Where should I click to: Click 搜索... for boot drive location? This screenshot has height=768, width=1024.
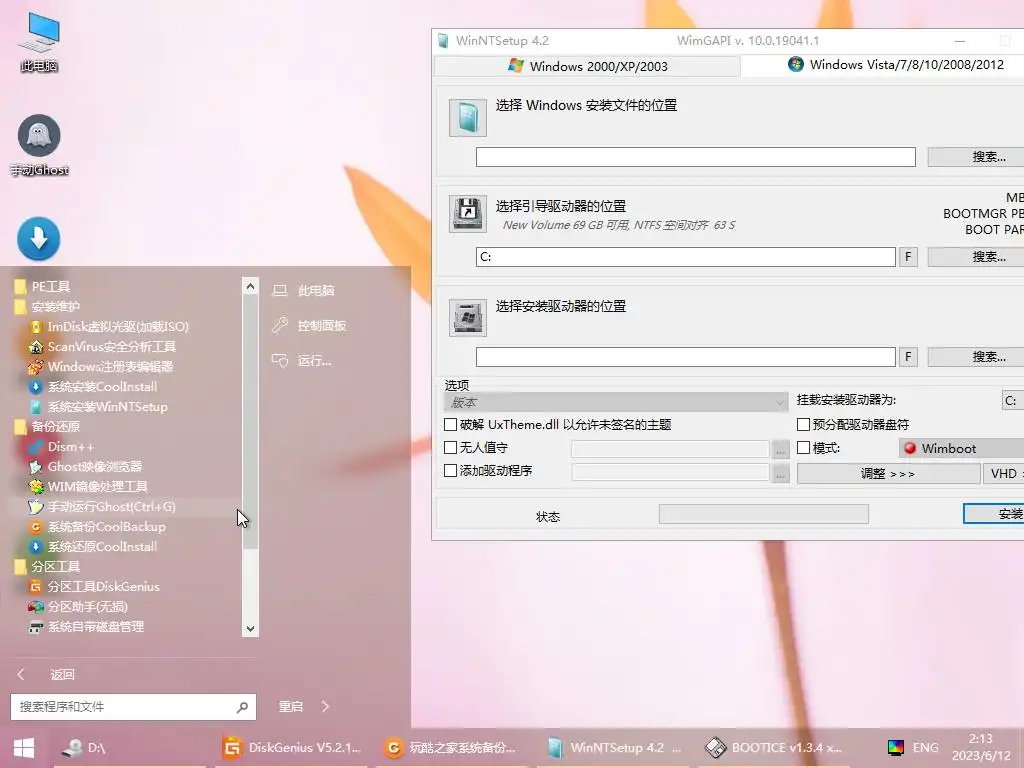976,257
